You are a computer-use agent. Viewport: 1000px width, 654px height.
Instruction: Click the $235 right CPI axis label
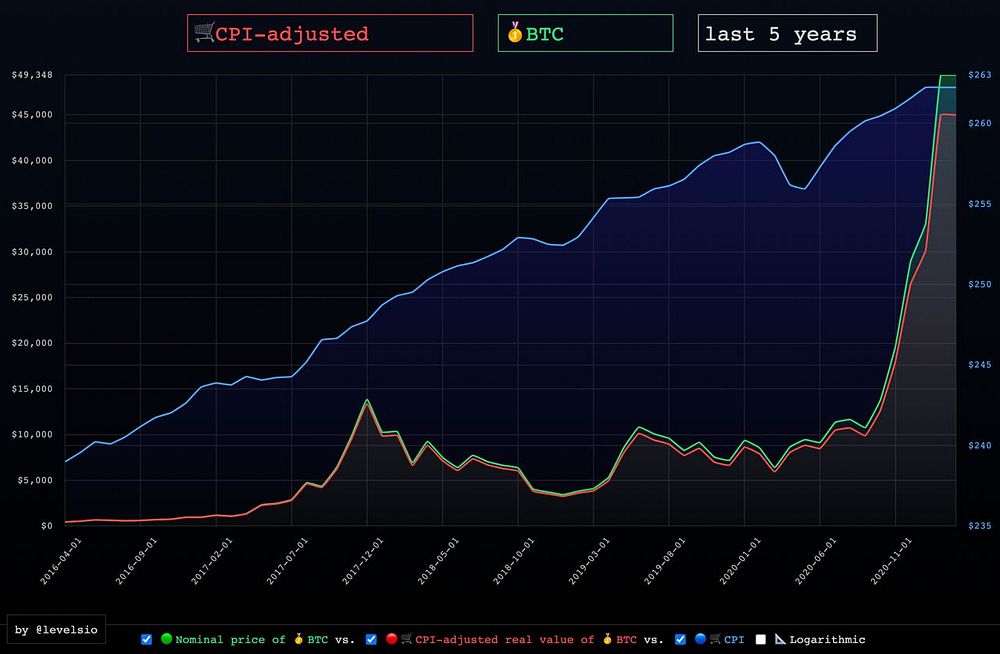tap(980, 526)
